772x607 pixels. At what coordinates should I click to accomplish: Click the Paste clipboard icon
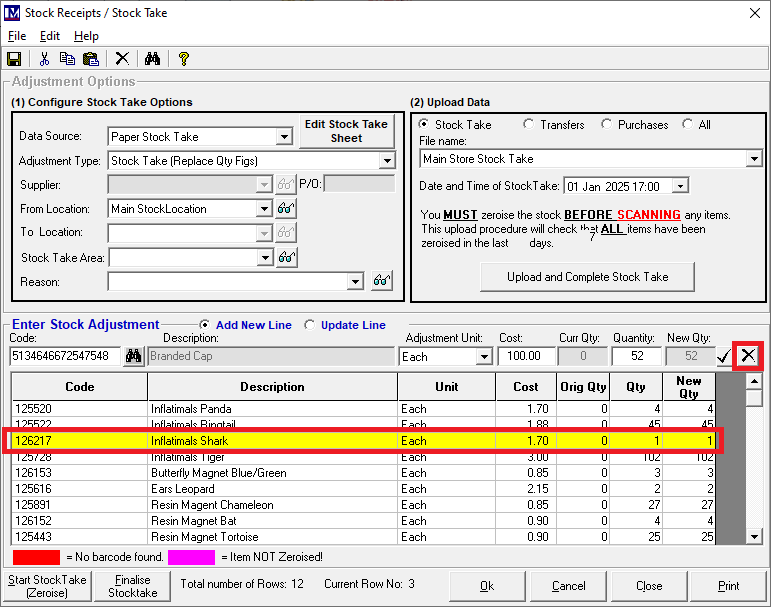(x=91, y=59)
